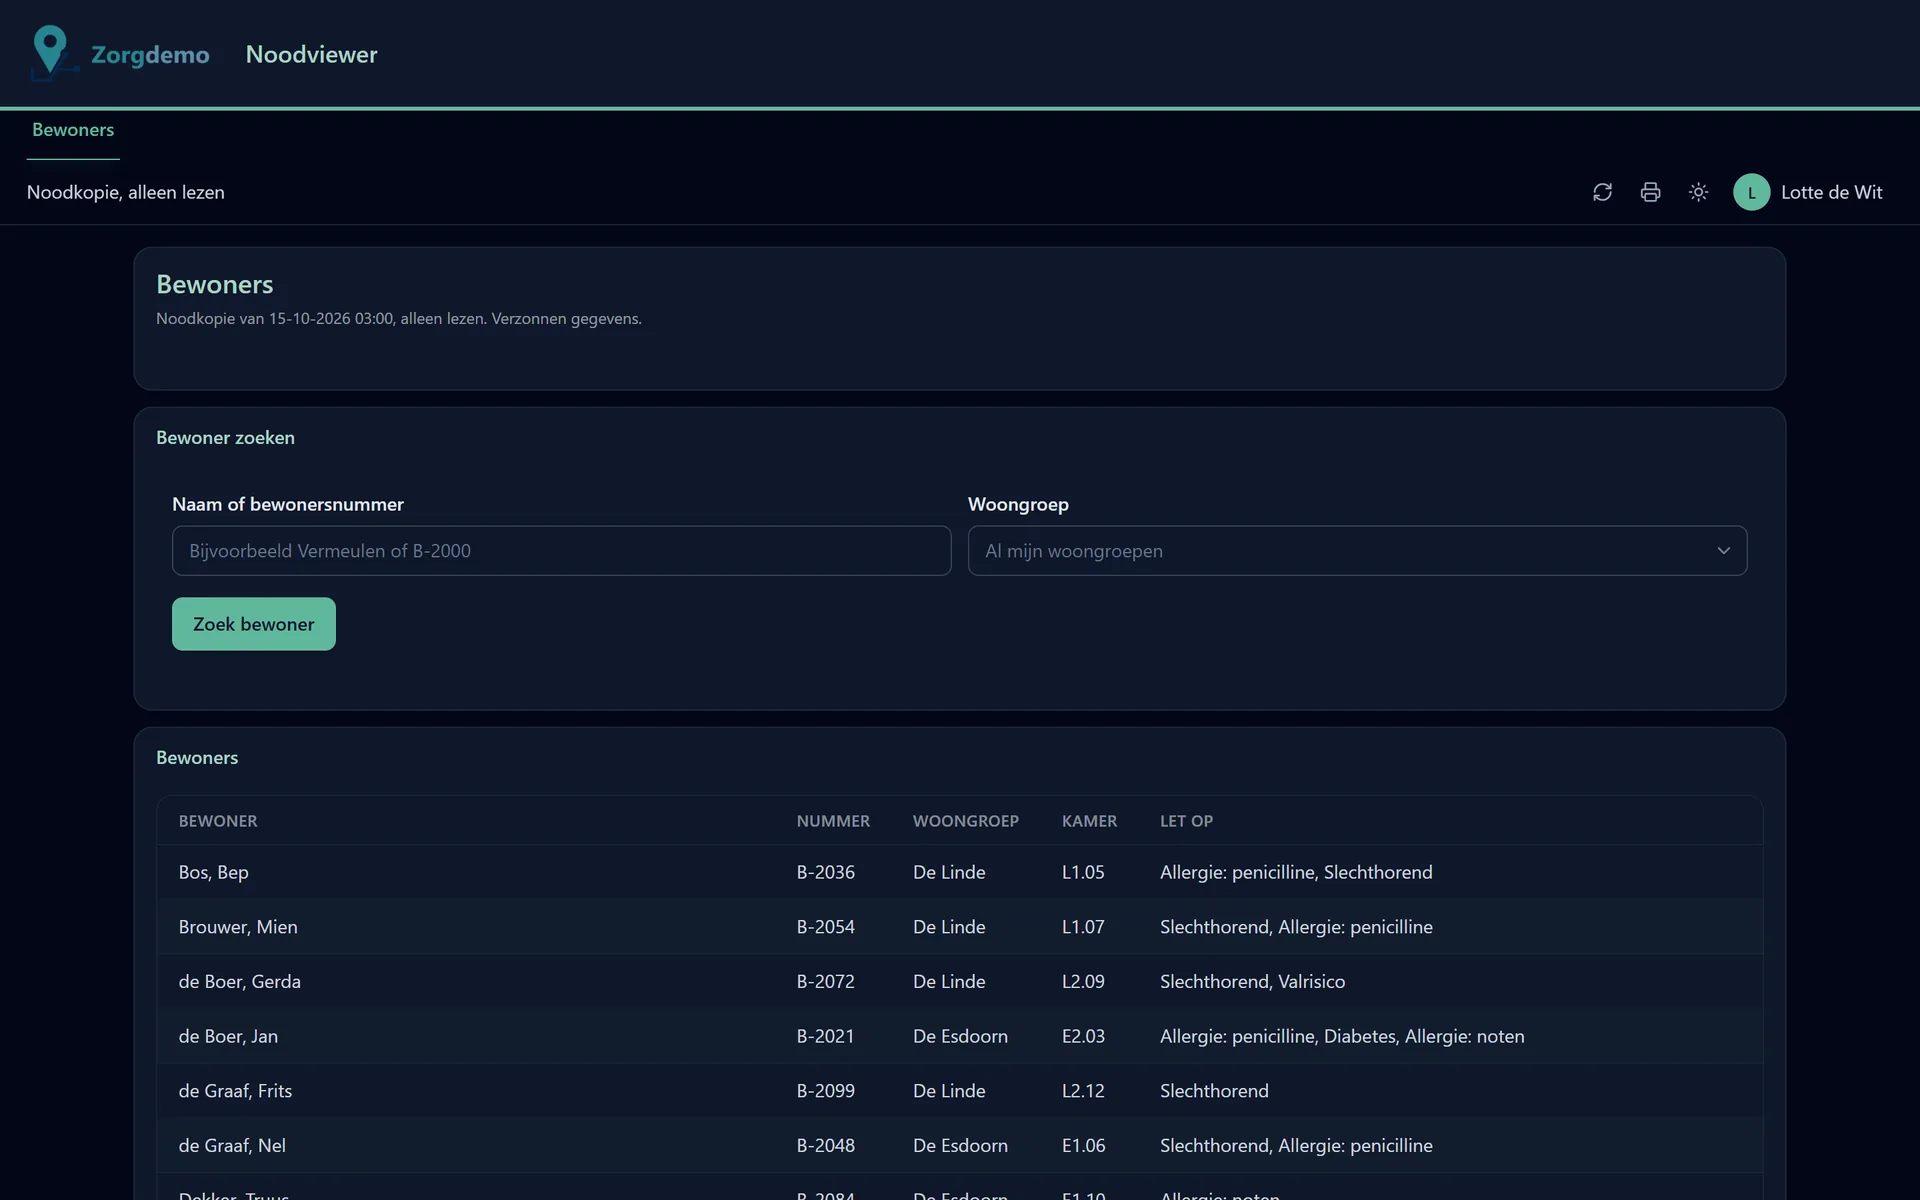Click resident number B-2072
This screenshot has width=1920, height=1200.
point(826,982)
